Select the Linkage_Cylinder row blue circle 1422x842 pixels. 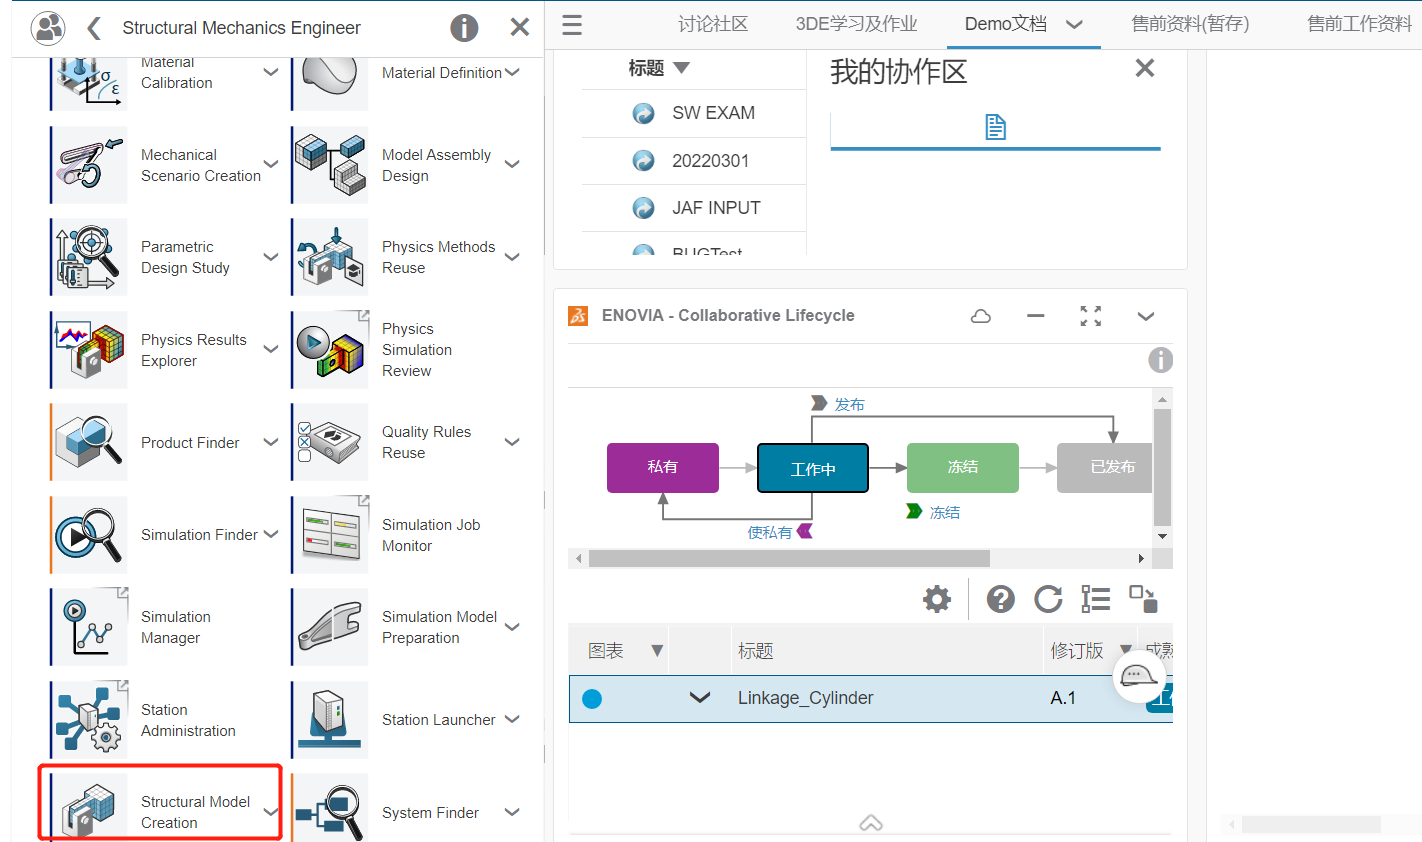[x=592, y=699]
